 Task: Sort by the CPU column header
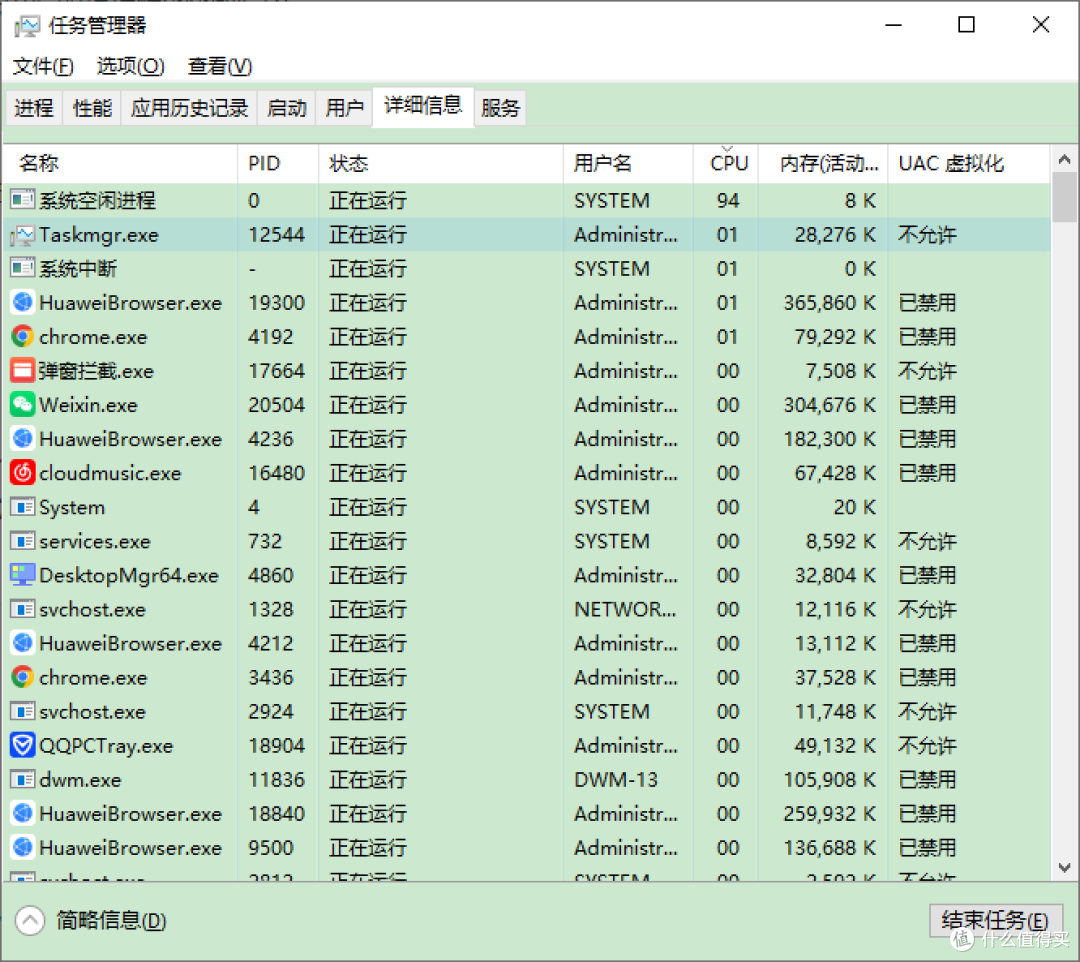pos(726,164)
